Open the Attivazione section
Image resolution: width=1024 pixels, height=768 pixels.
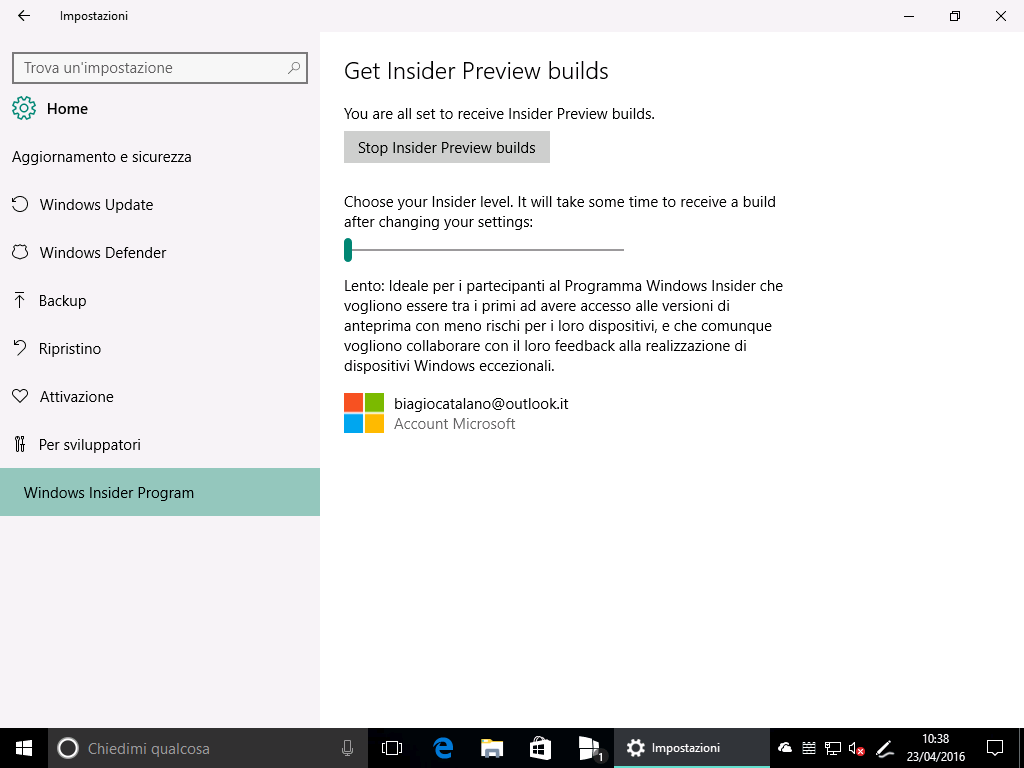(x=160, y=396)
